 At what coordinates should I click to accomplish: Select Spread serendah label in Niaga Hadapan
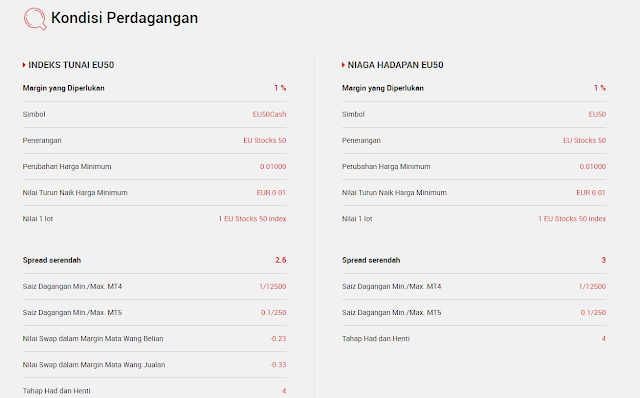click(x=371, y=260)
